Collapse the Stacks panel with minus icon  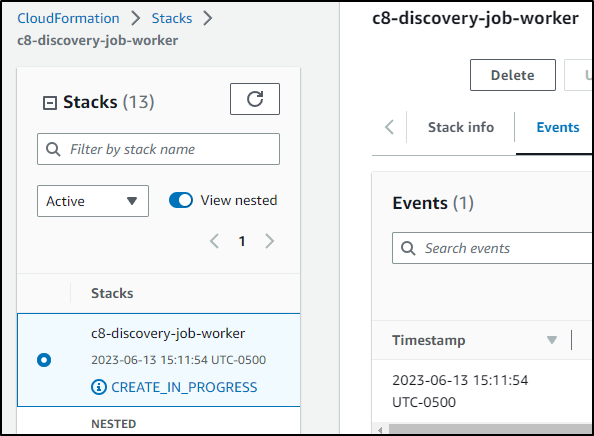(x=50, y=103)
